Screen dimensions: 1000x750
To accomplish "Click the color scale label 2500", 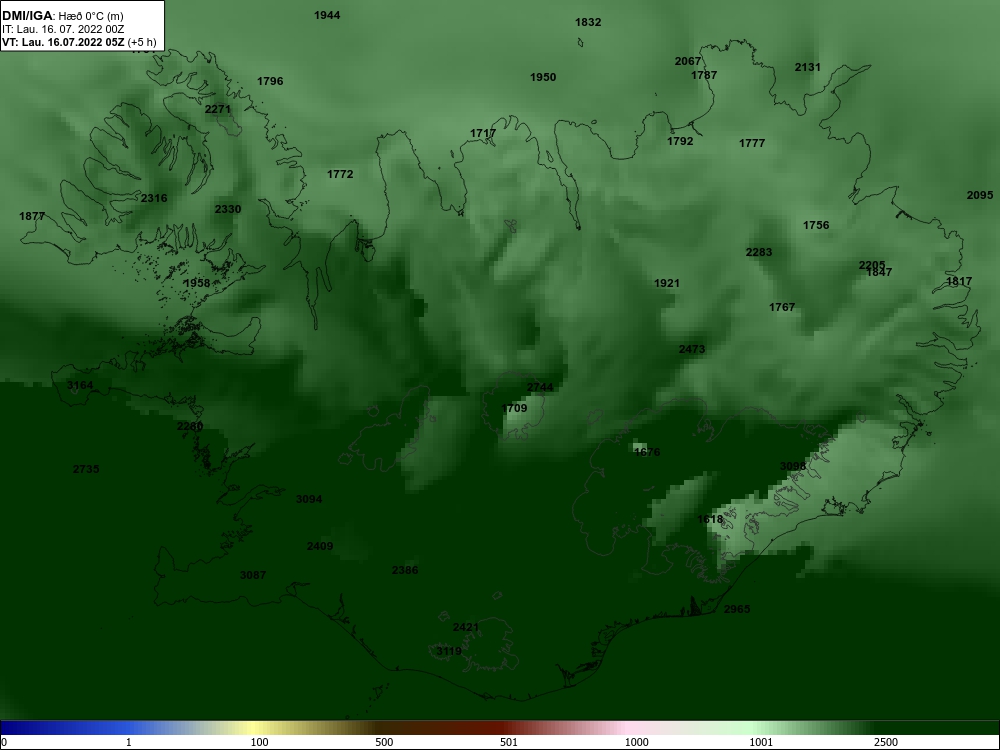I will 886,742.
